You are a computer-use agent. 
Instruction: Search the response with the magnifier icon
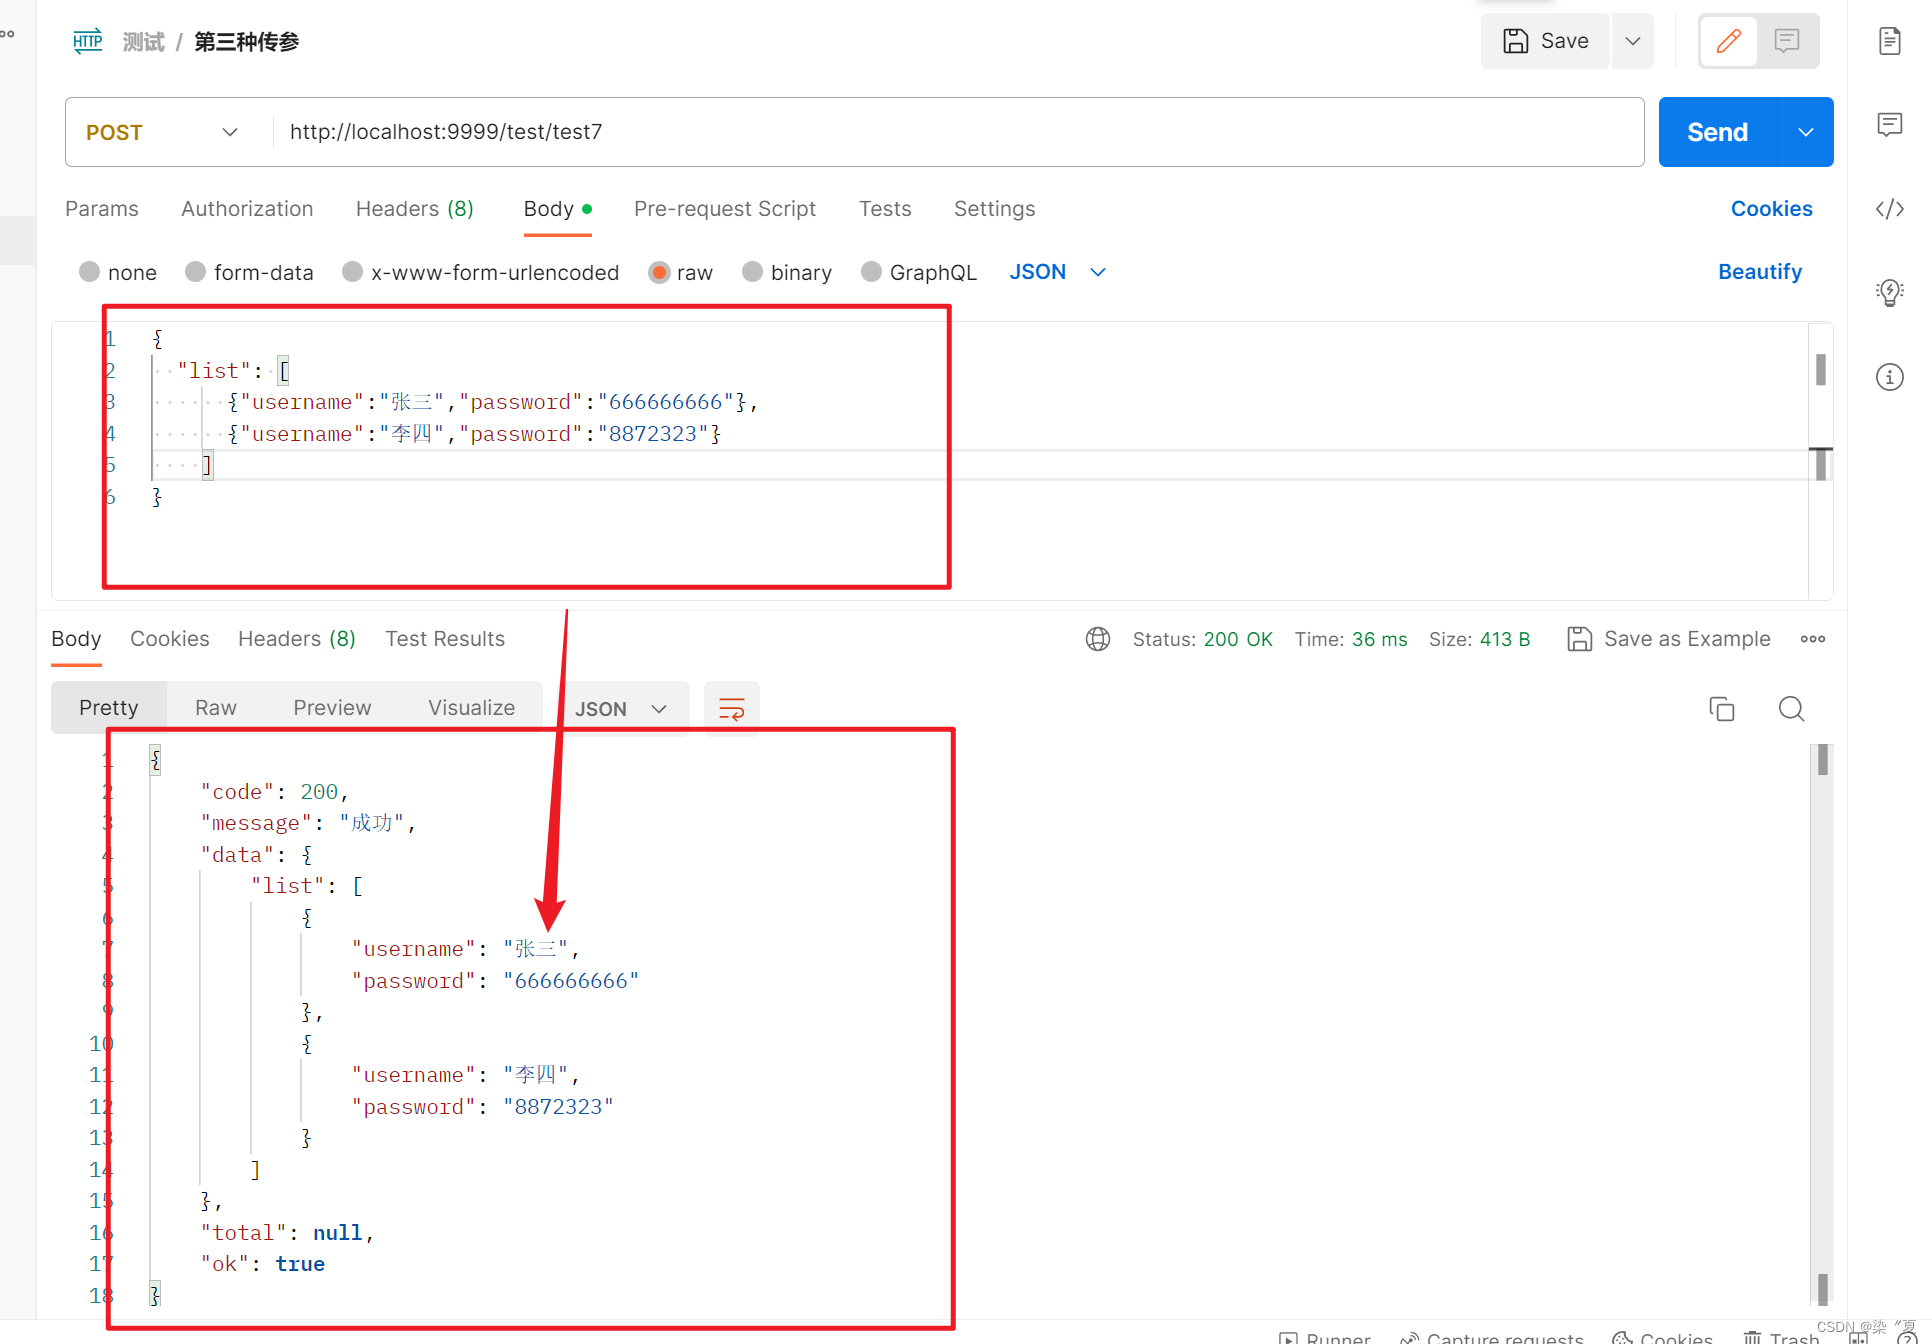[x=1791, y=709]
